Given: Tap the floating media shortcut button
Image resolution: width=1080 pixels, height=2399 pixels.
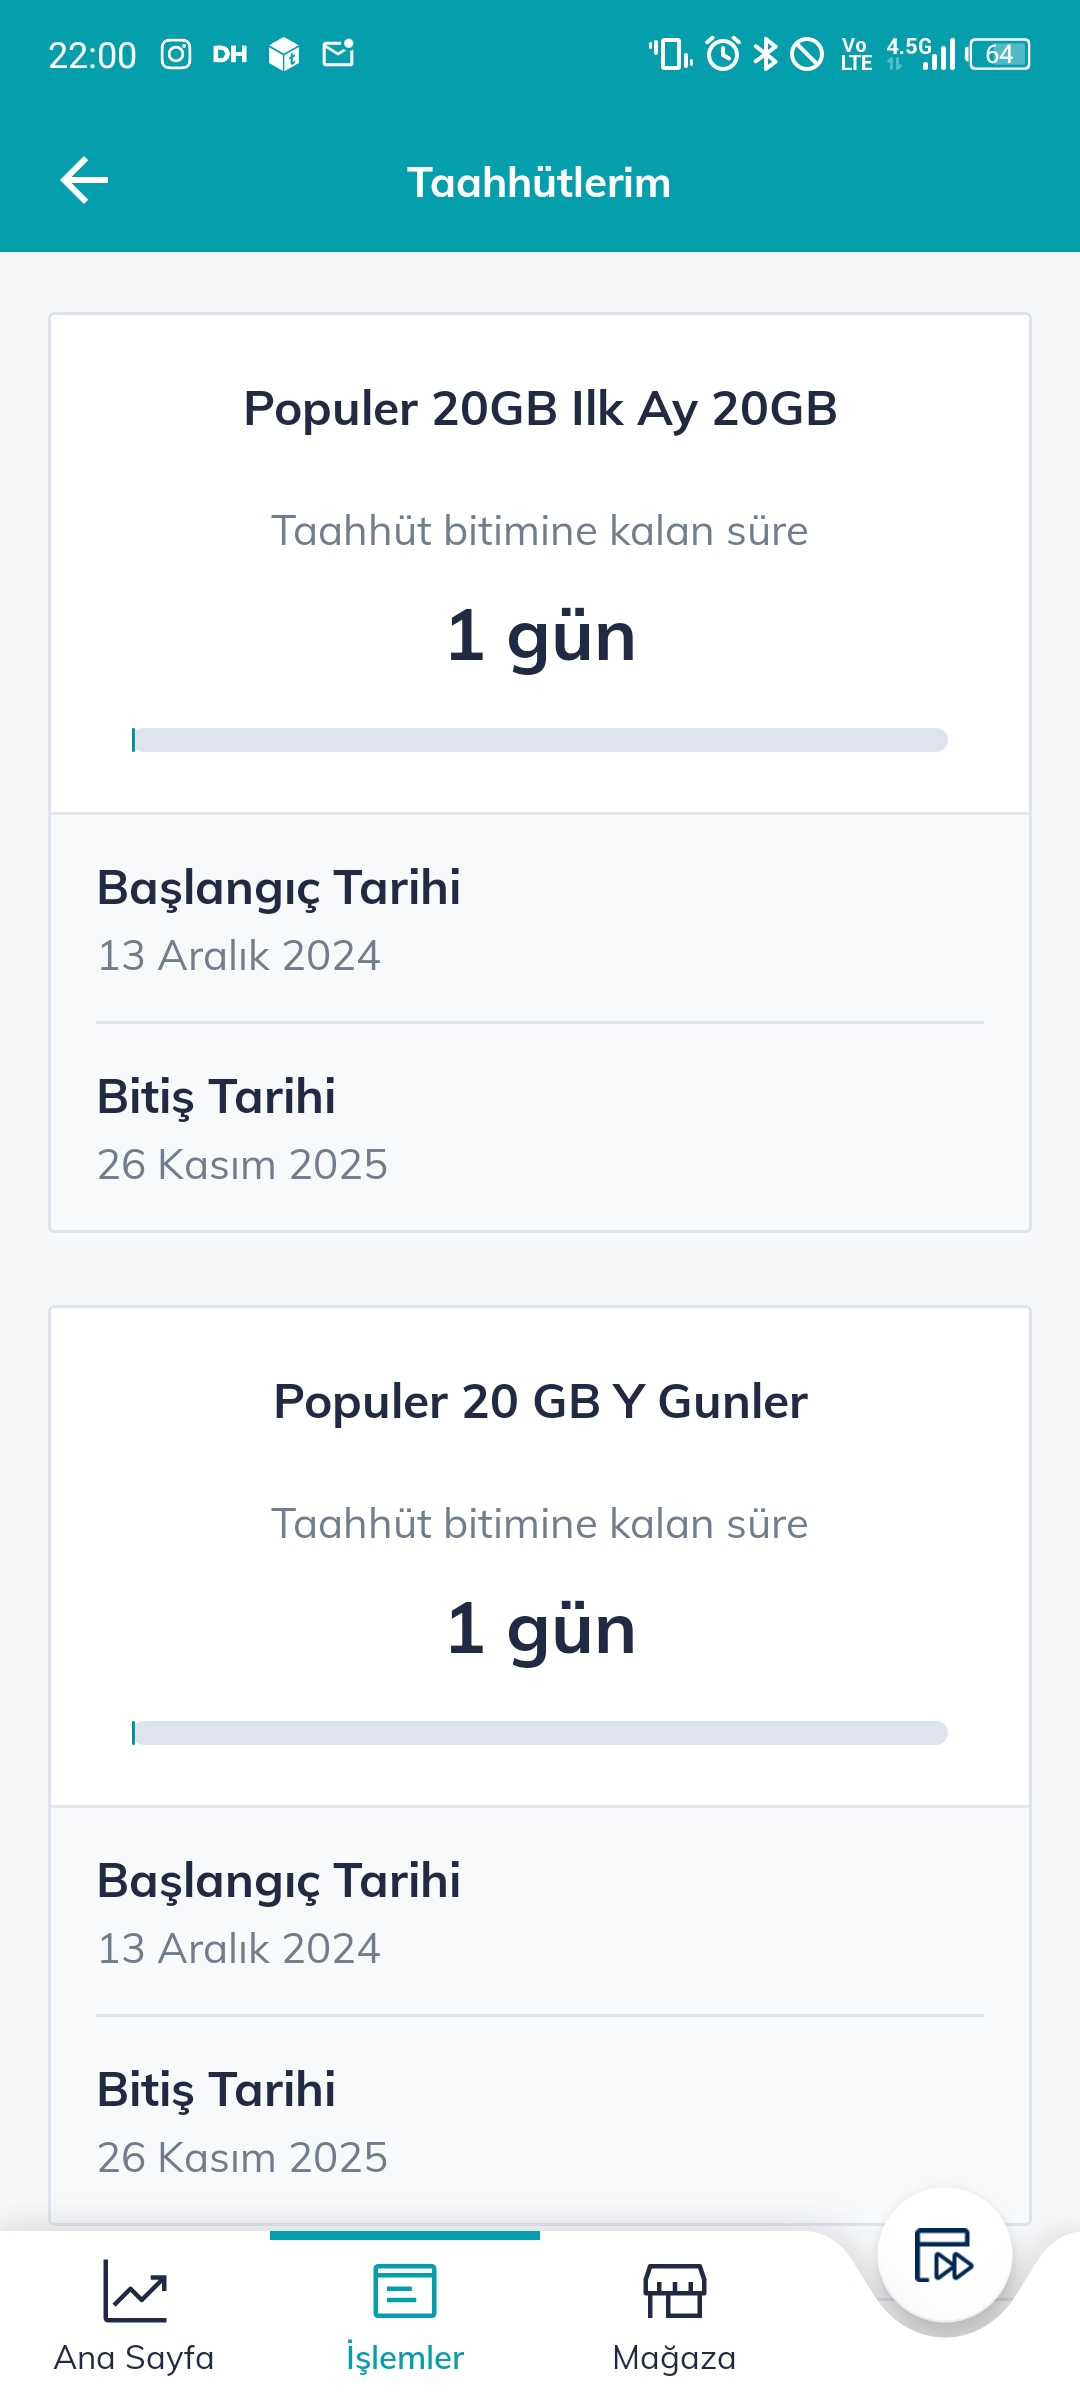Looking at the screenshot, I should [944, 2256].
